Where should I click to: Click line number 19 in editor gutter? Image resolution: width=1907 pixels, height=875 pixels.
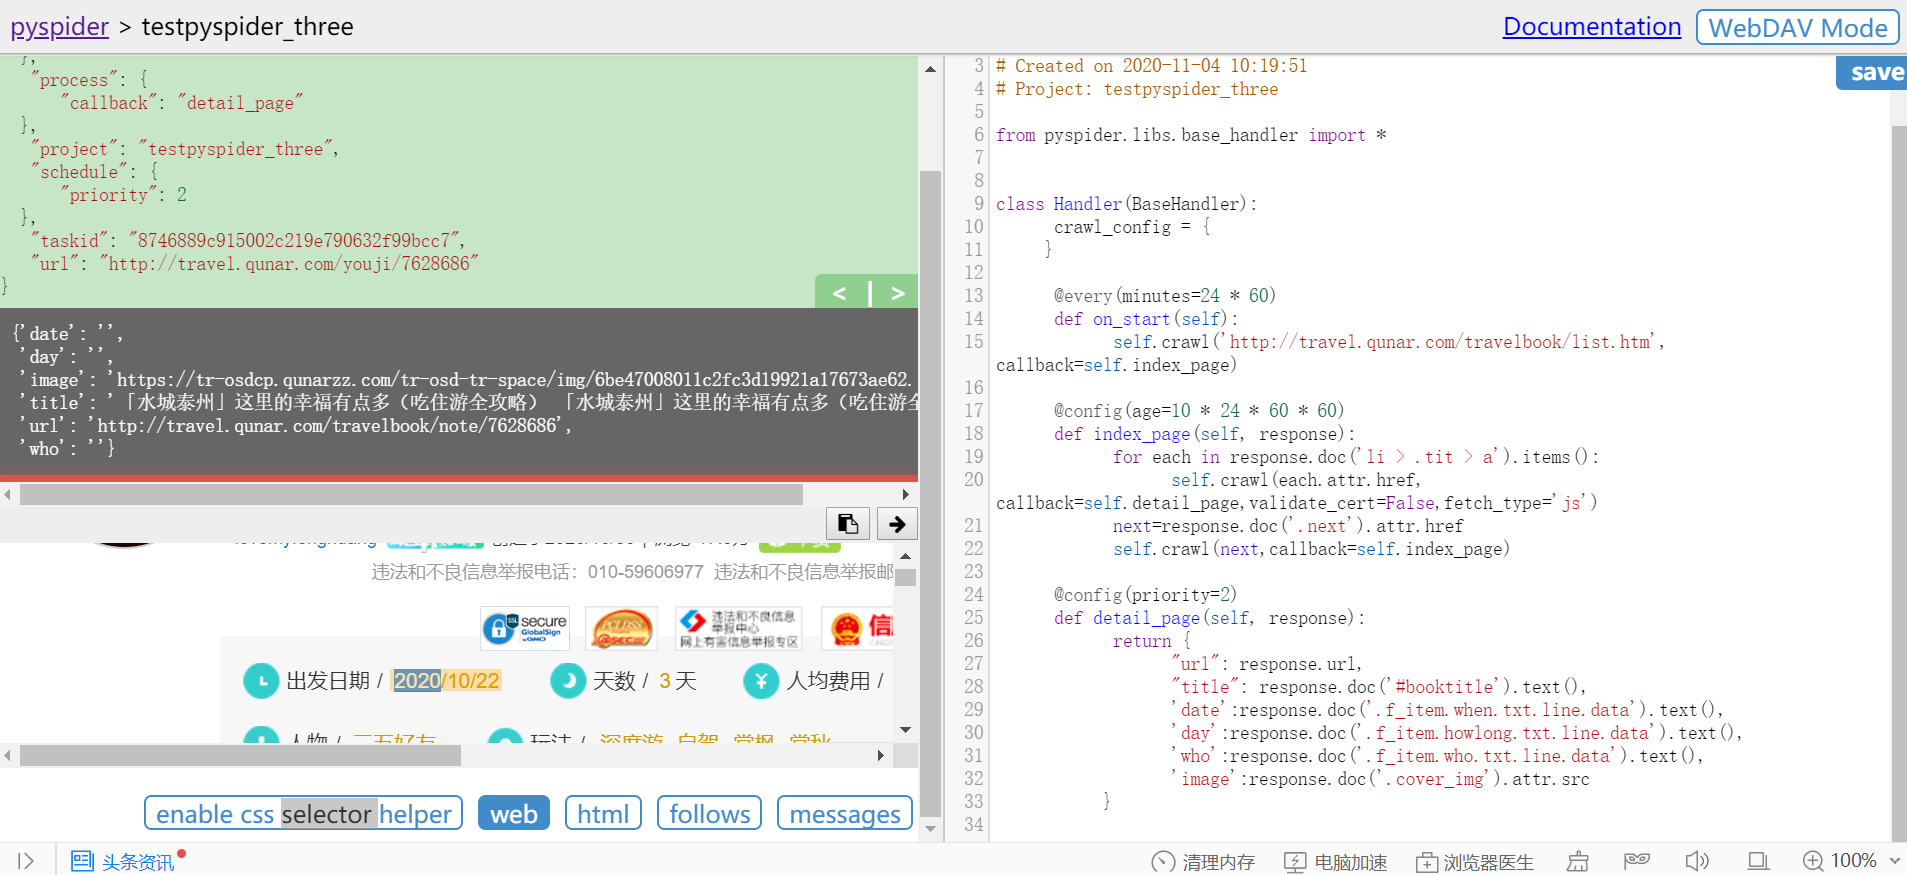pos(973,457)
